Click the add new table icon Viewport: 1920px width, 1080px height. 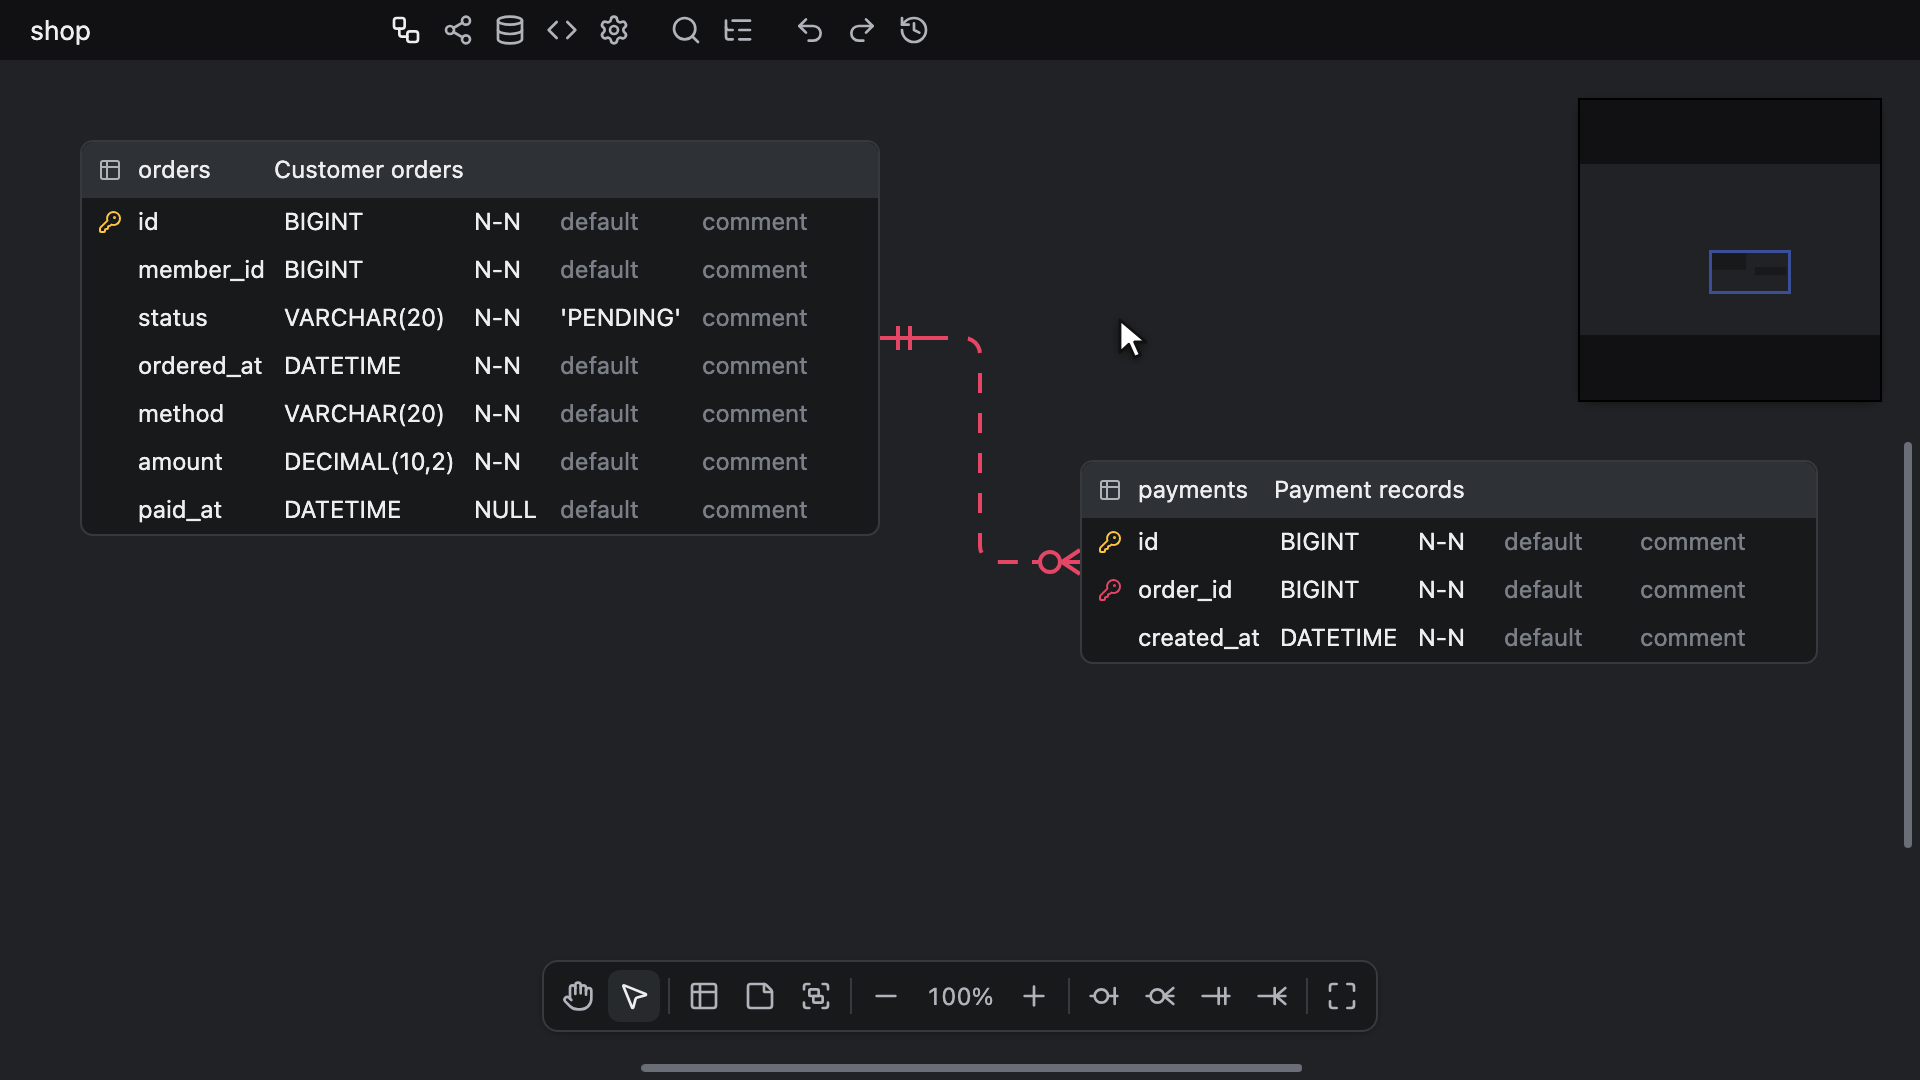click(x=704, y=996)
